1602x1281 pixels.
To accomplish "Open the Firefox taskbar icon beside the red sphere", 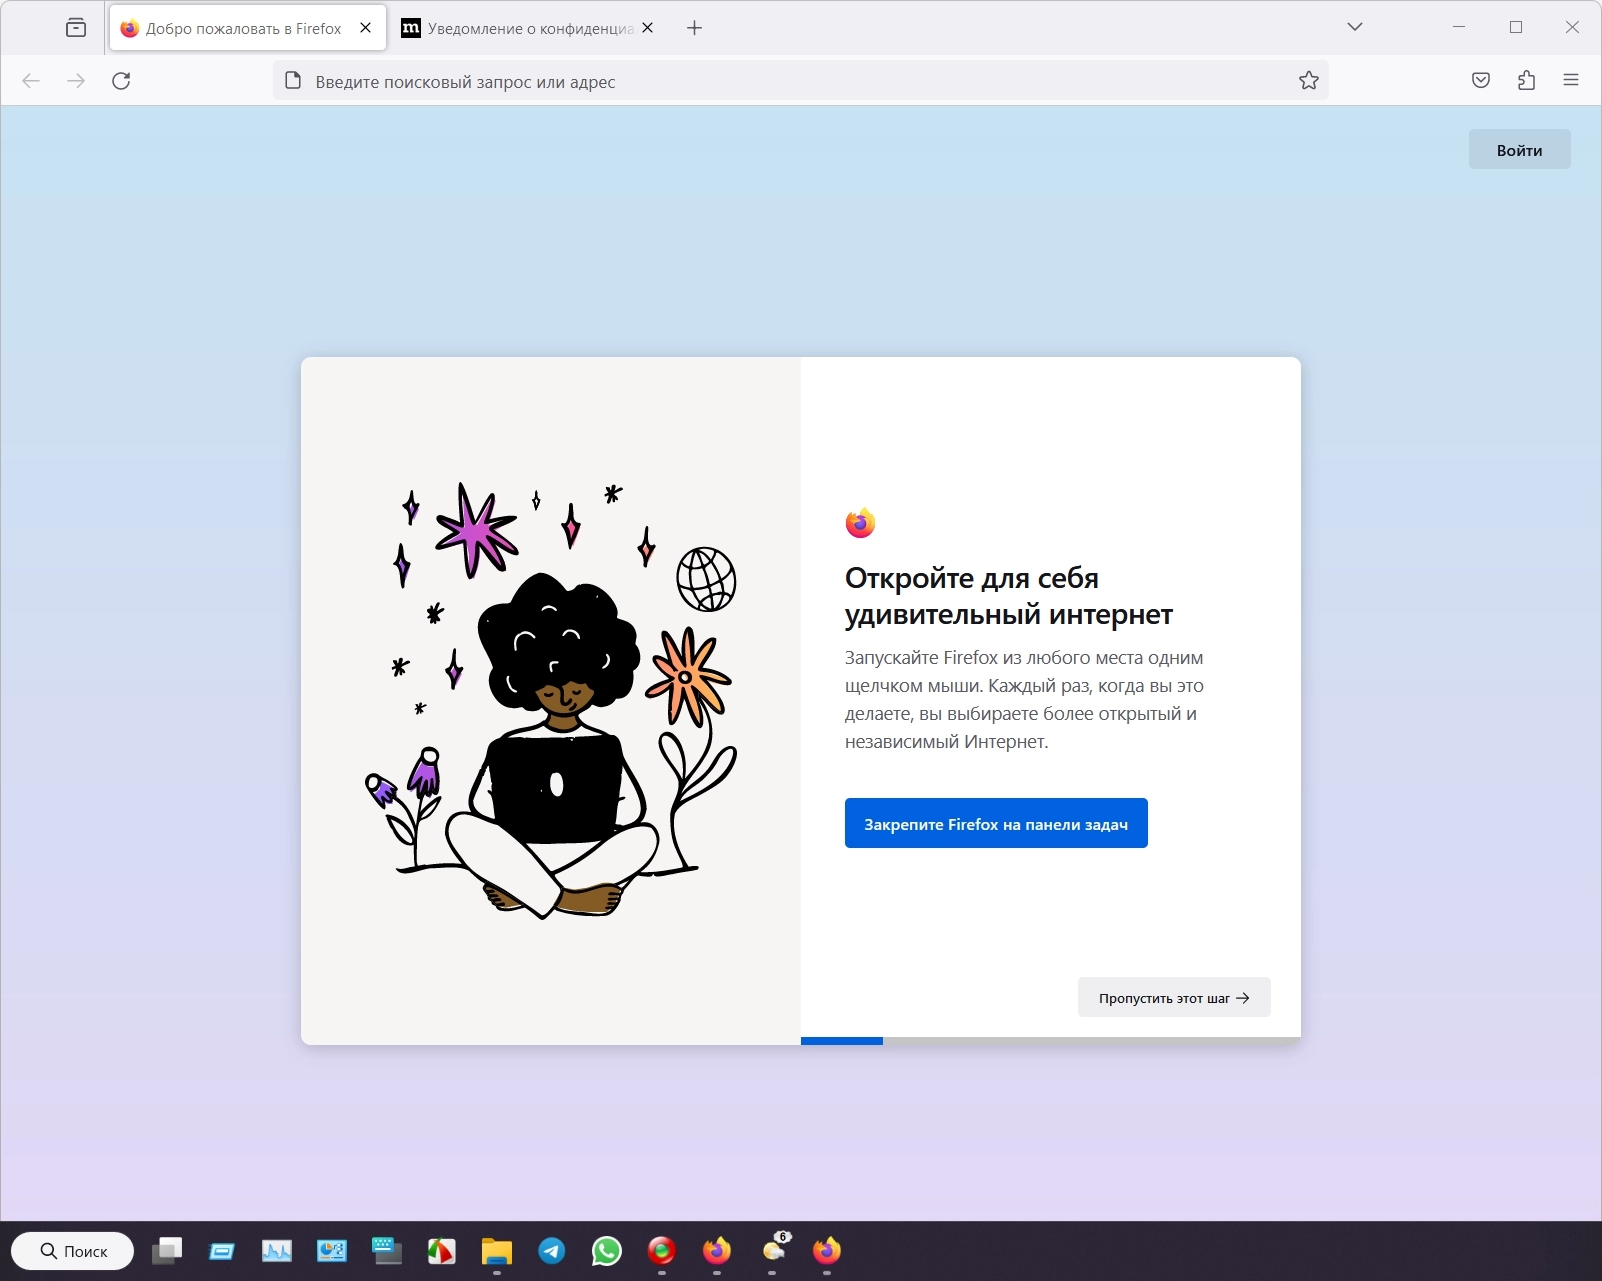I will point(717,1251).
